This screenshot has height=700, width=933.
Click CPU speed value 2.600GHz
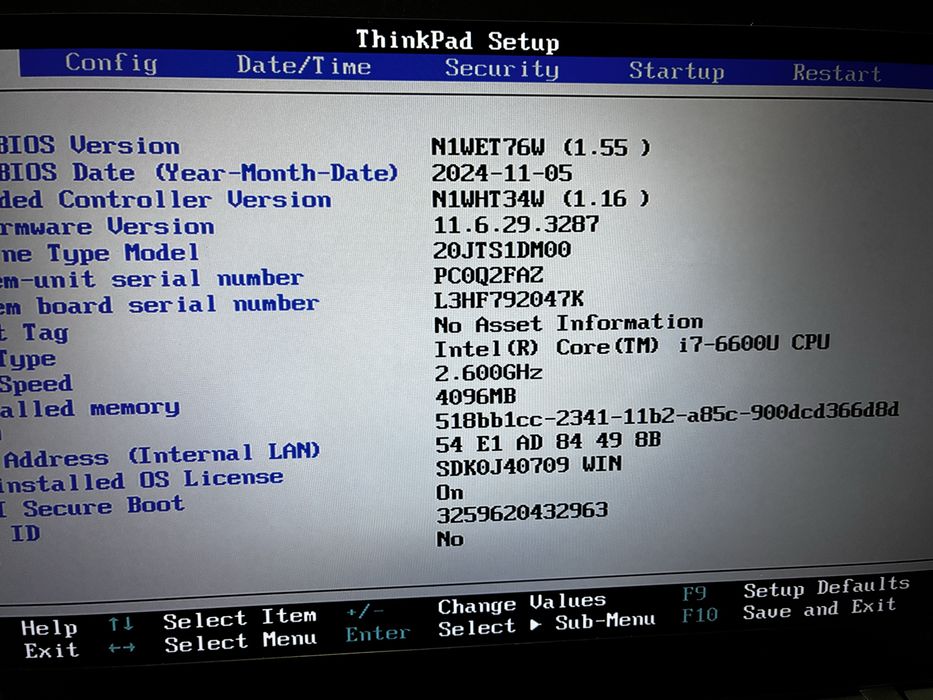pos(488,373)
